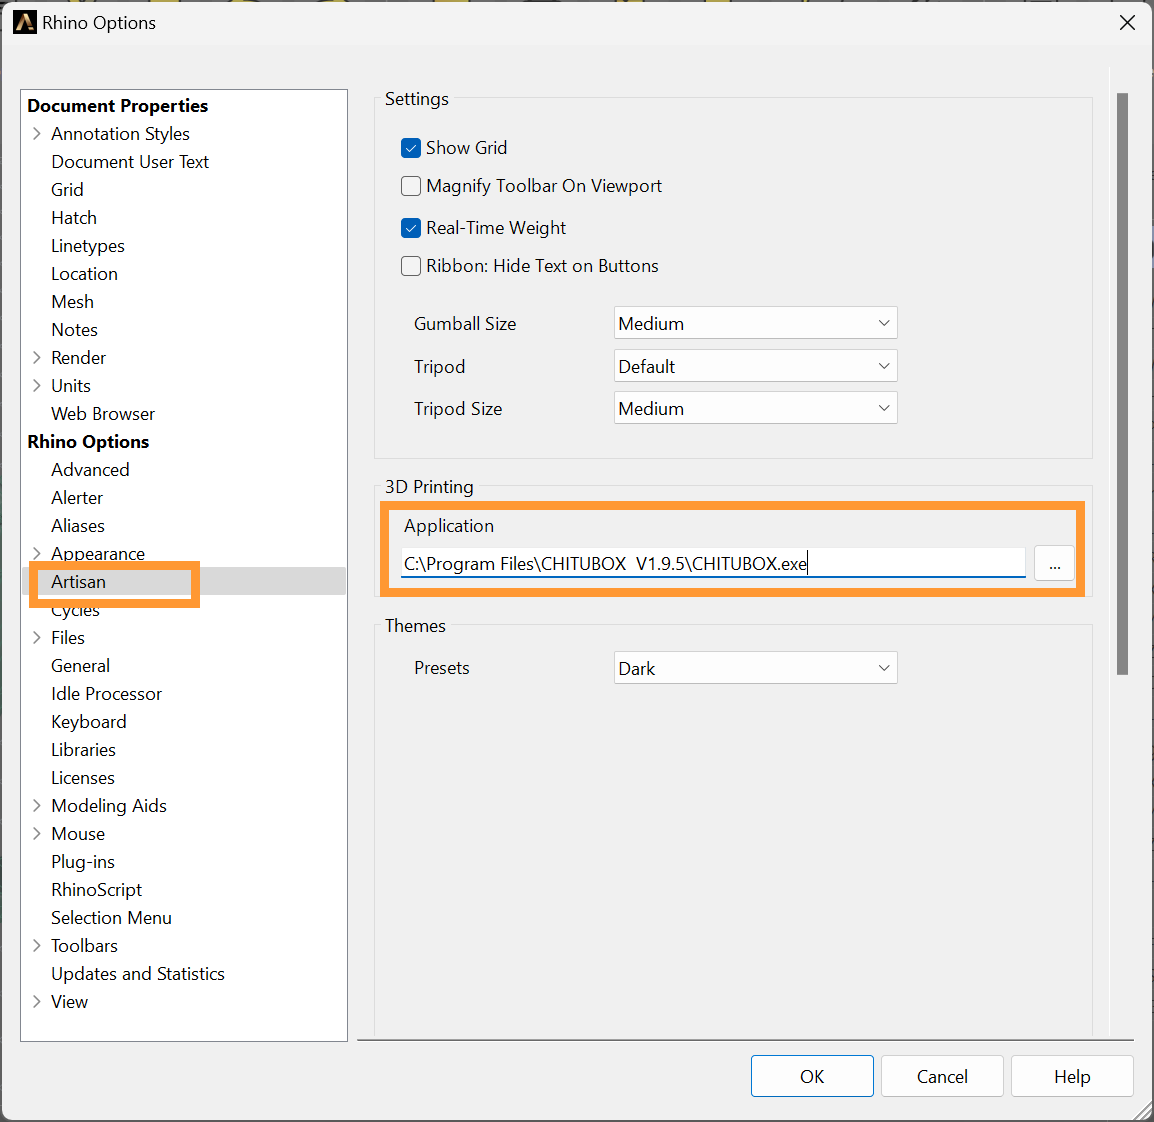Enable Magnify Toolbar On Viewport
The image size is (1154, 1122).
click(411, 186)
